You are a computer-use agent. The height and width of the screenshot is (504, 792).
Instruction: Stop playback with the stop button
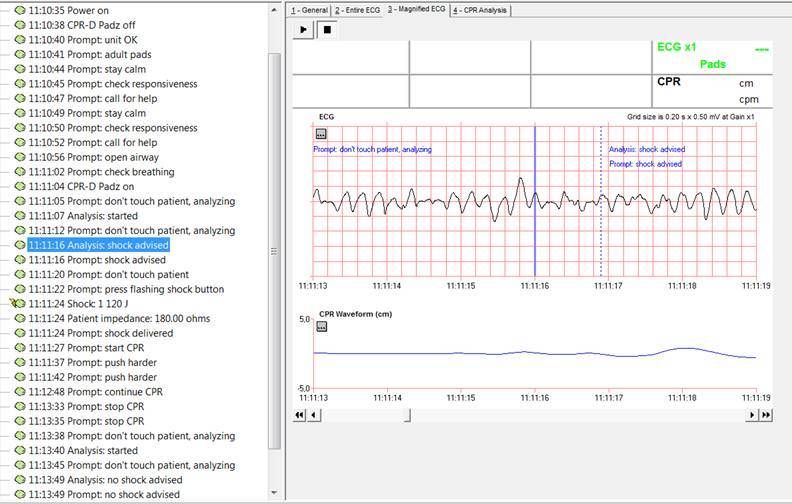point(327,30)
